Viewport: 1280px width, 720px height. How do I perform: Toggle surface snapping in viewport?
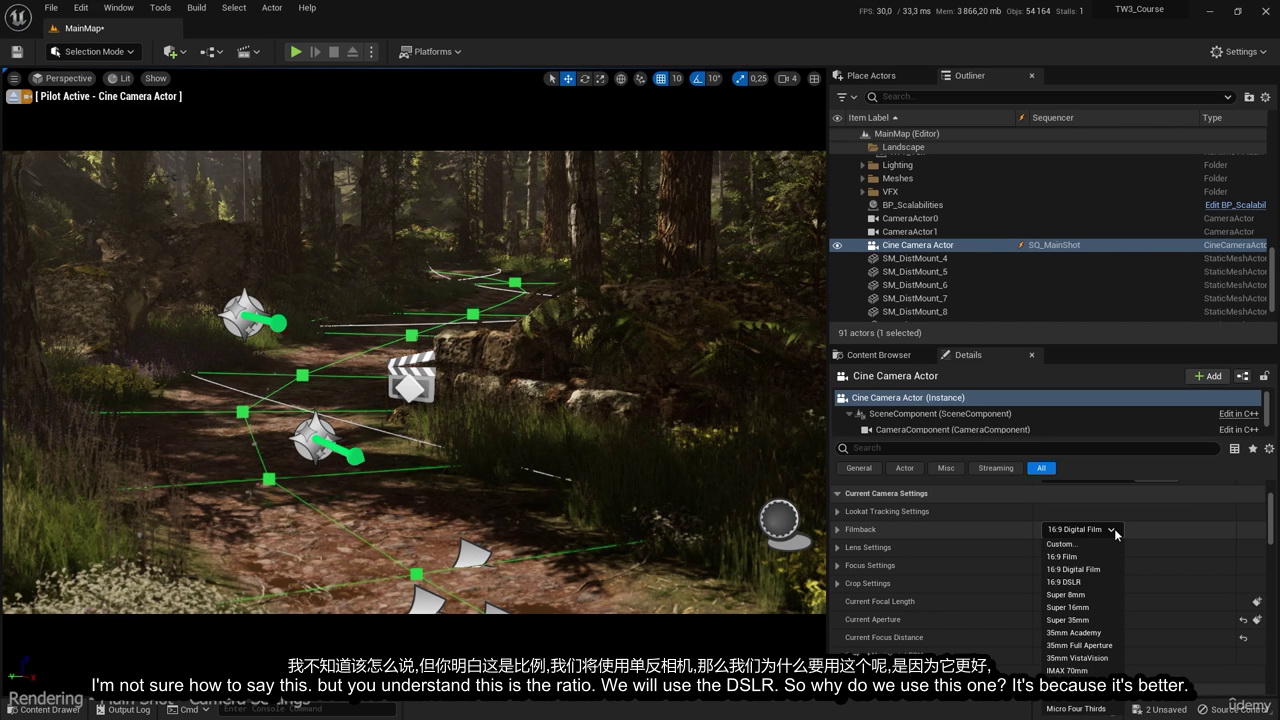(640, 78)
